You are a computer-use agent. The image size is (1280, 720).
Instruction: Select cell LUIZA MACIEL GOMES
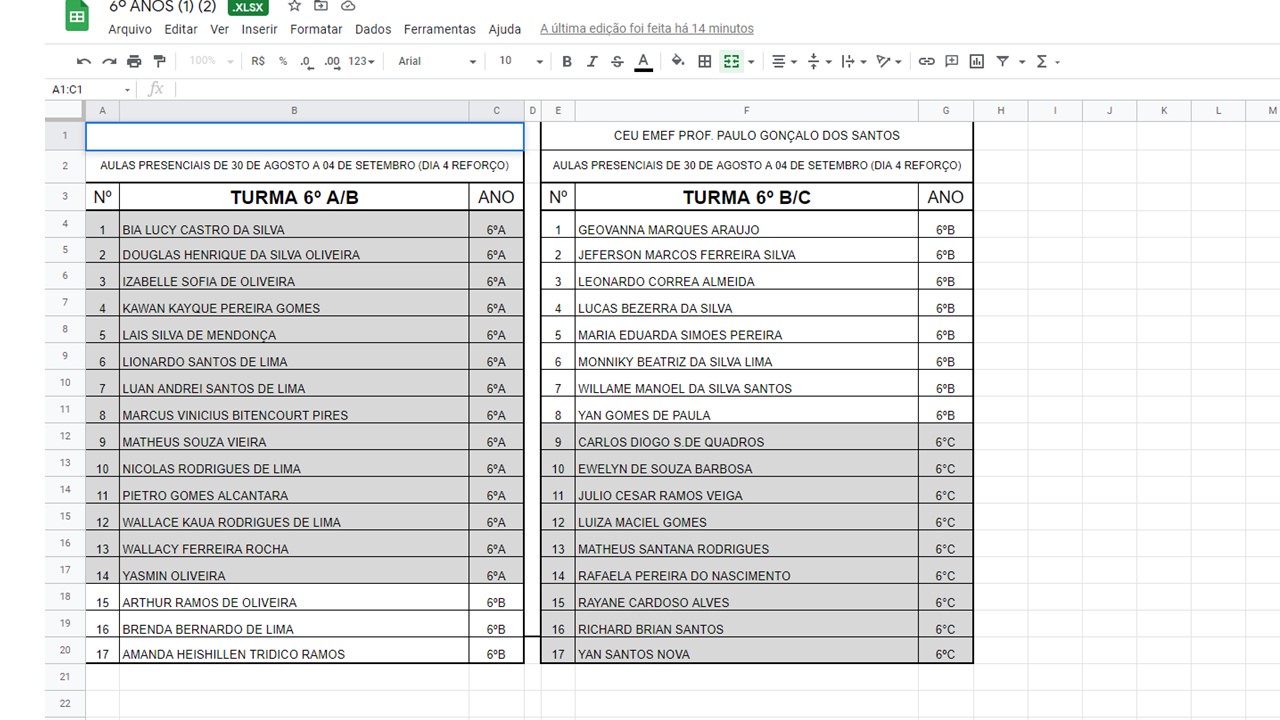tap(747, 517)
